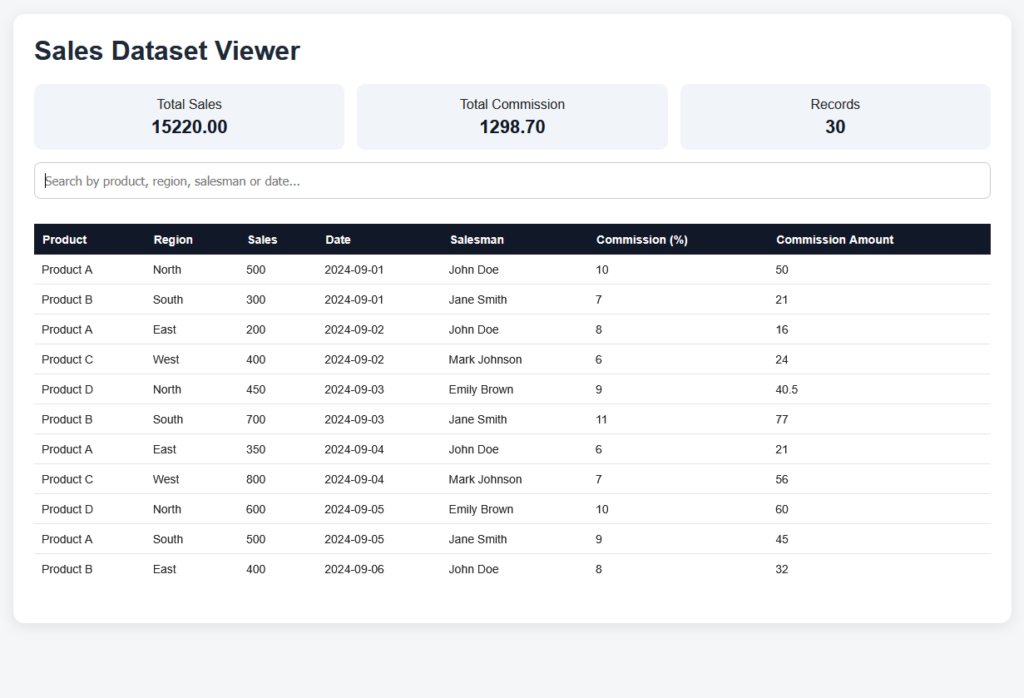1024x698 pixels.
Task: Click Commission Amount 24 cell
Action: (x=782, y=360)
